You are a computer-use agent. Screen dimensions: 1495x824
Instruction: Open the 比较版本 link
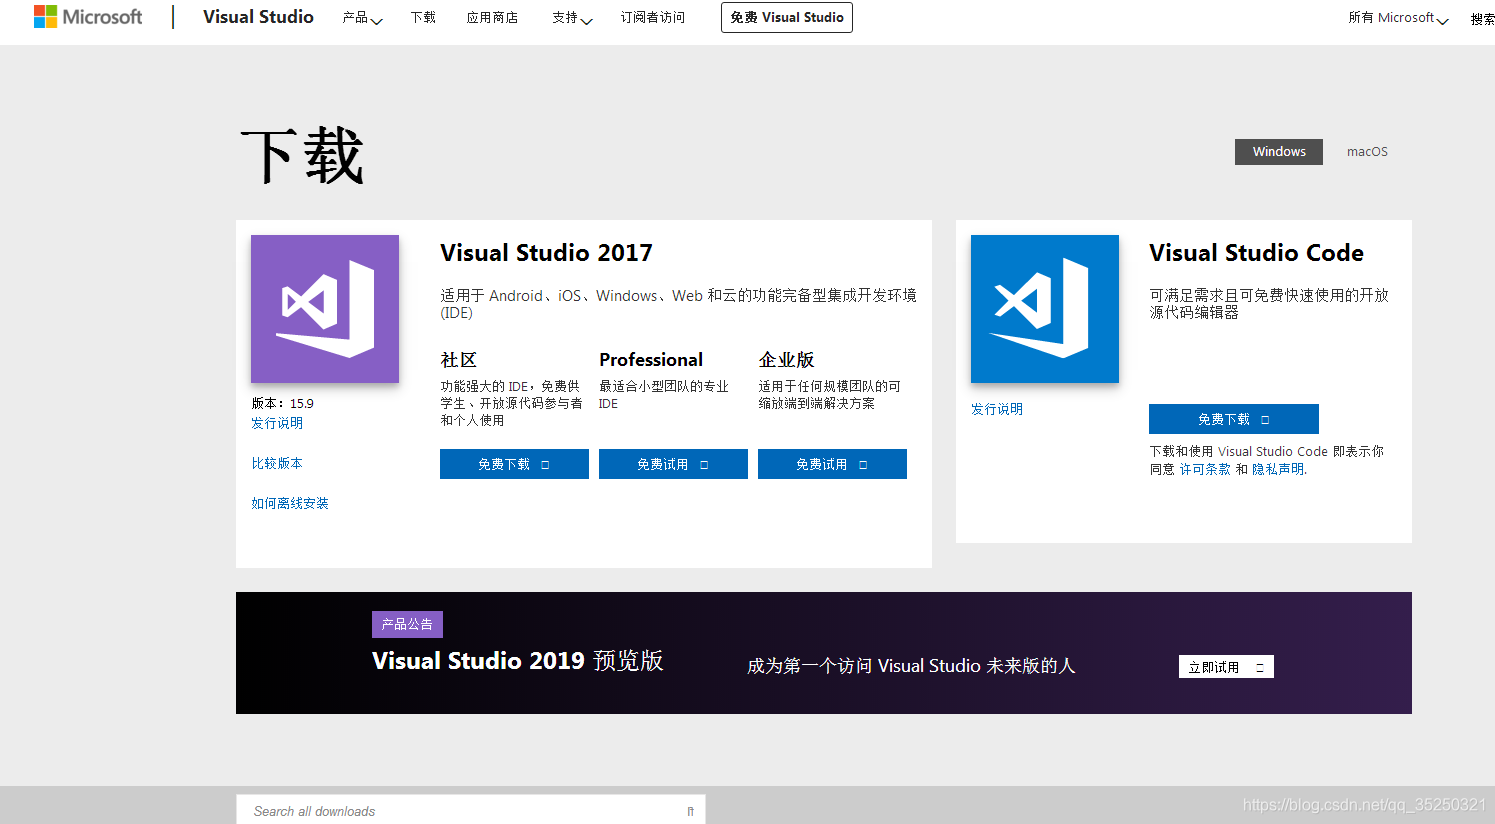click(277, 463)
